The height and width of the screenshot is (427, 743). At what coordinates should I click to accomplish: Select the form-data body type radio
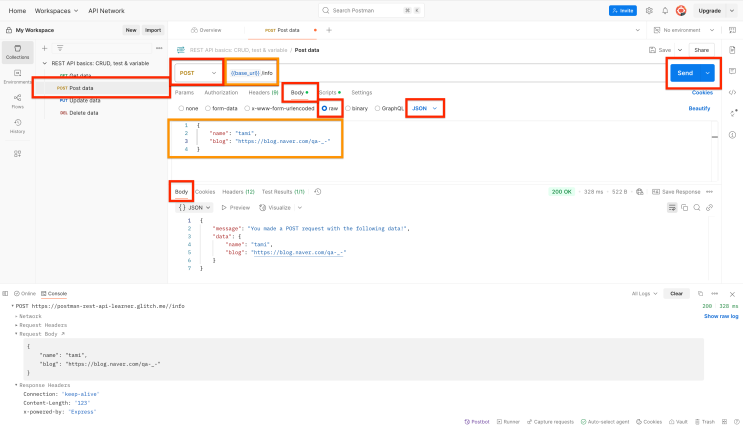208,108
